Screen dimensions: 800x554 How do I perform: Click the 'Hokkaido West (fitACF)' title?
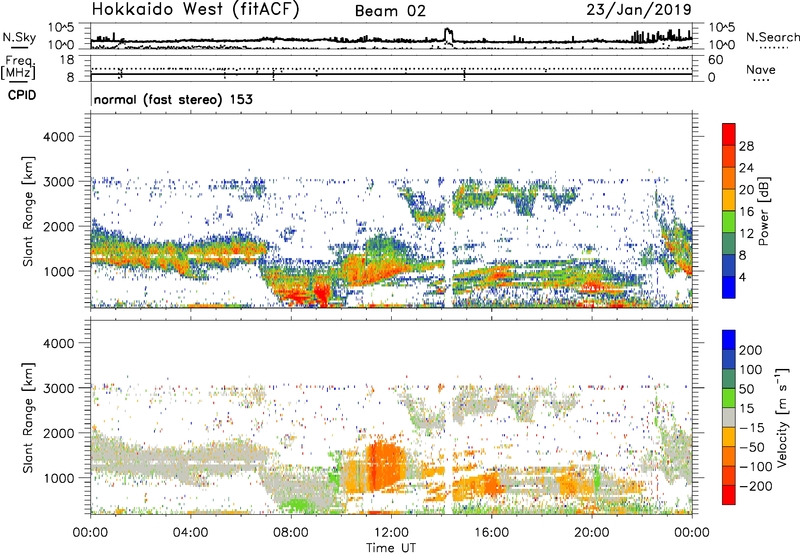pyautogui.click(x=195, y=9)
